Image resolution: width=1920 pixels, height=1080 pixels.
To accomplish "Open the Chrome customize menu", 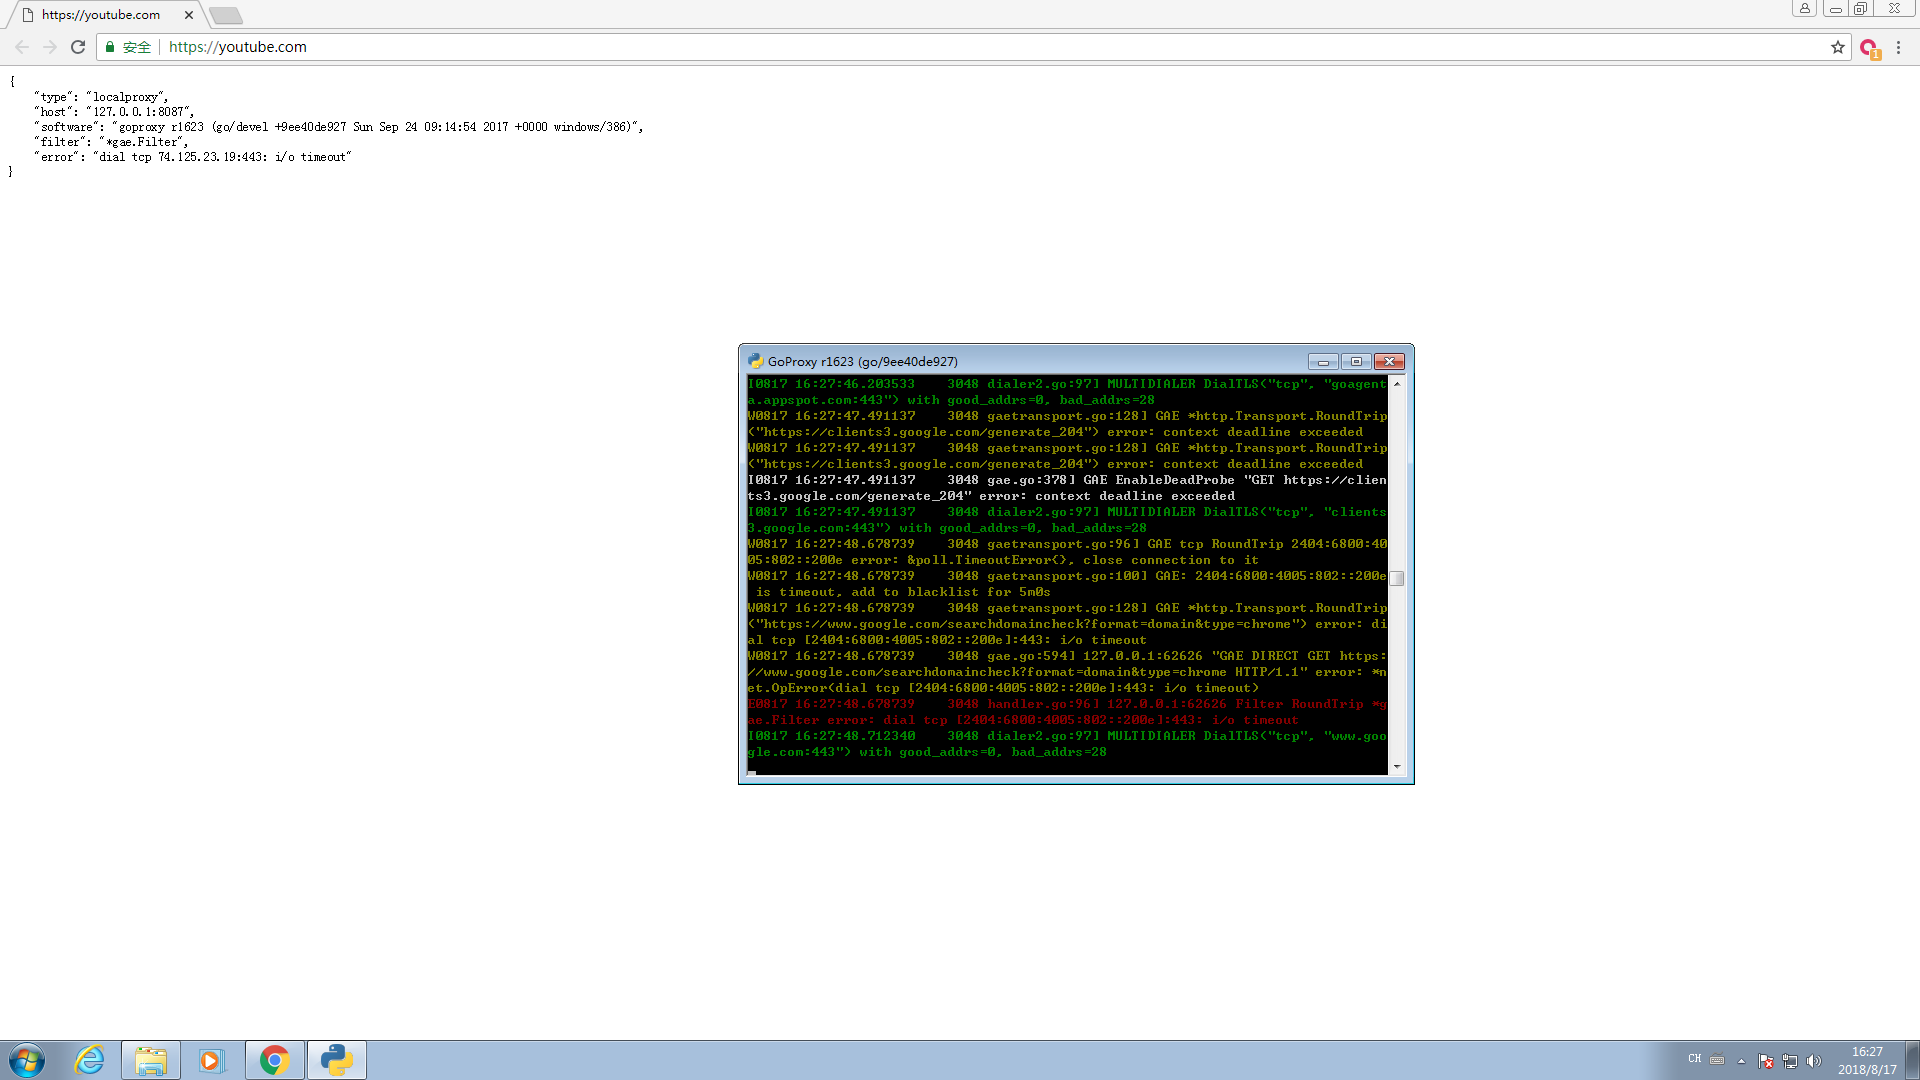I will pos(1900,47).
